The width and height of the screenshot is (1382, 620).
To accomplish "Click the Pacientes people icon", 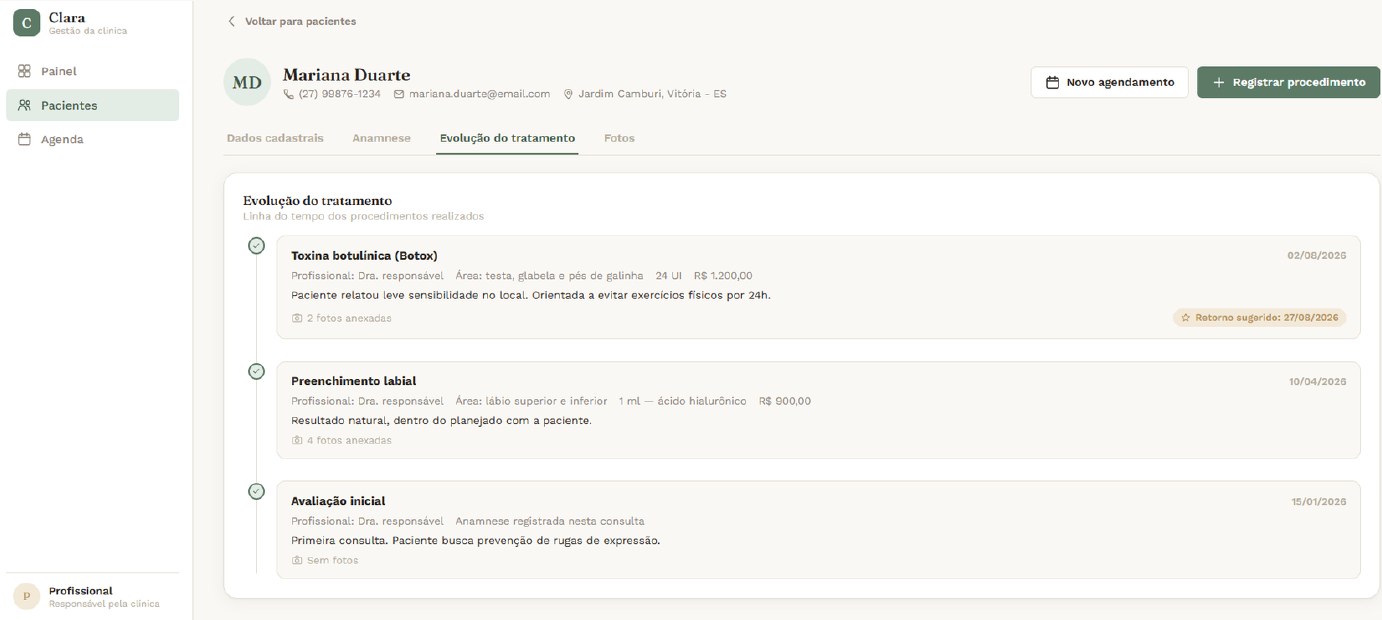I will pyautogui.click(x=25, y=105).
